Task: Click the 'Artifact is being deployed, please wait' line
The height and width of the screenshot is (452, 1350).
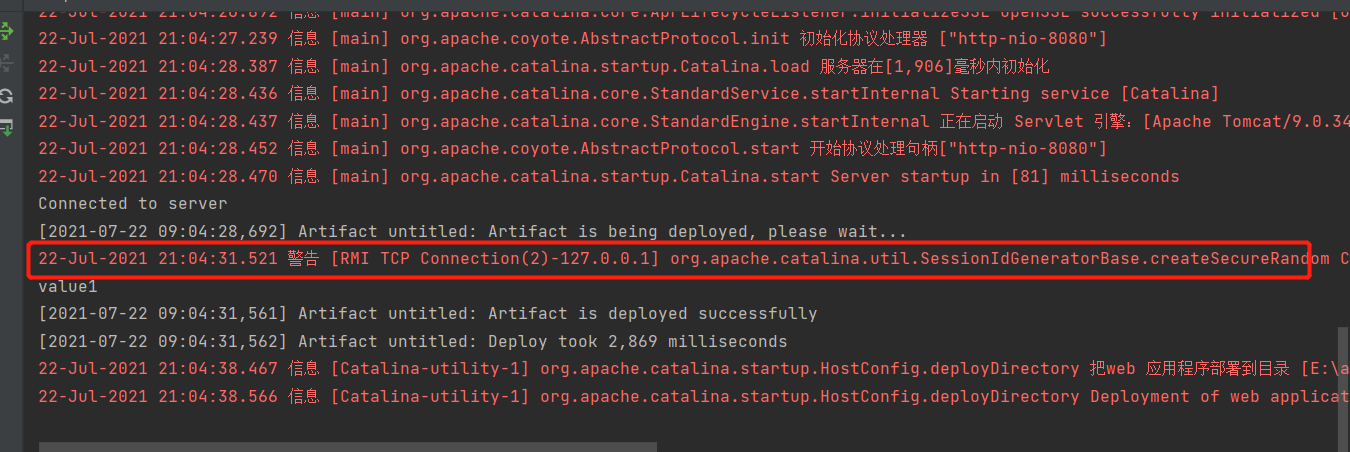Action: coord(472,232)
